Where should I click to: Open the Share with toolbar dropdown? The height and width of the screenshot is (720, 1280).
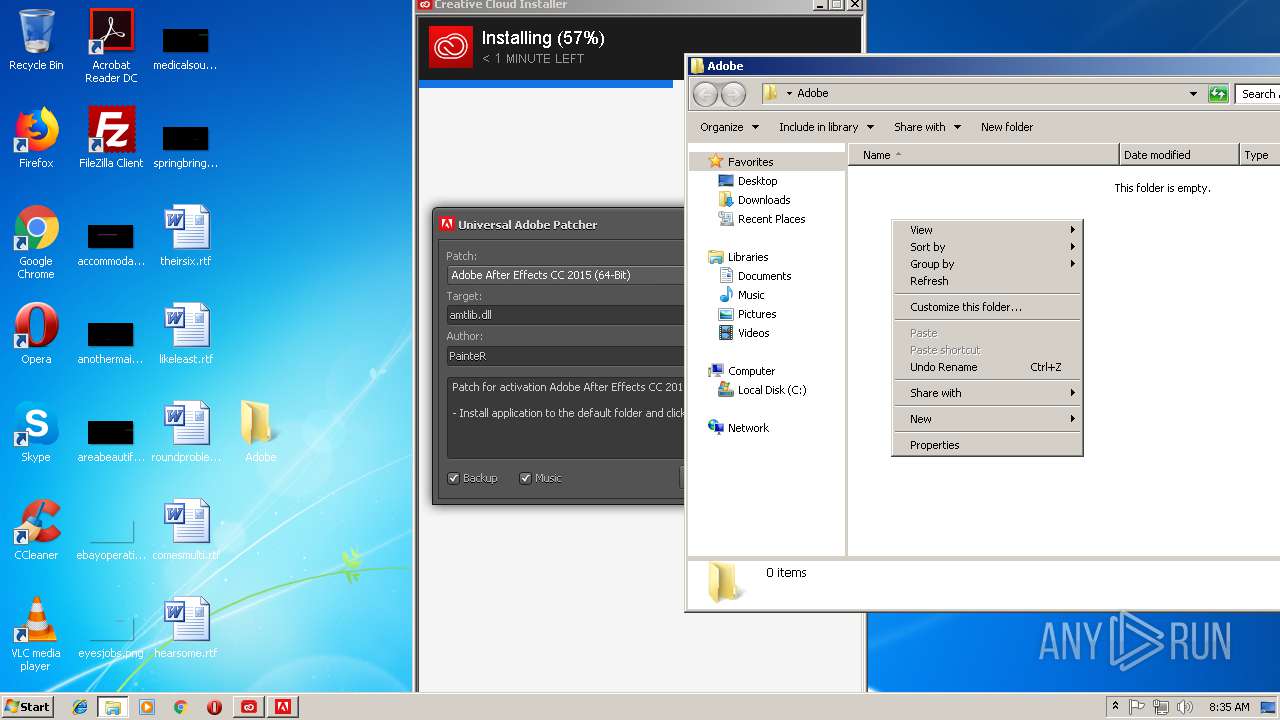(x=927, y=127)
